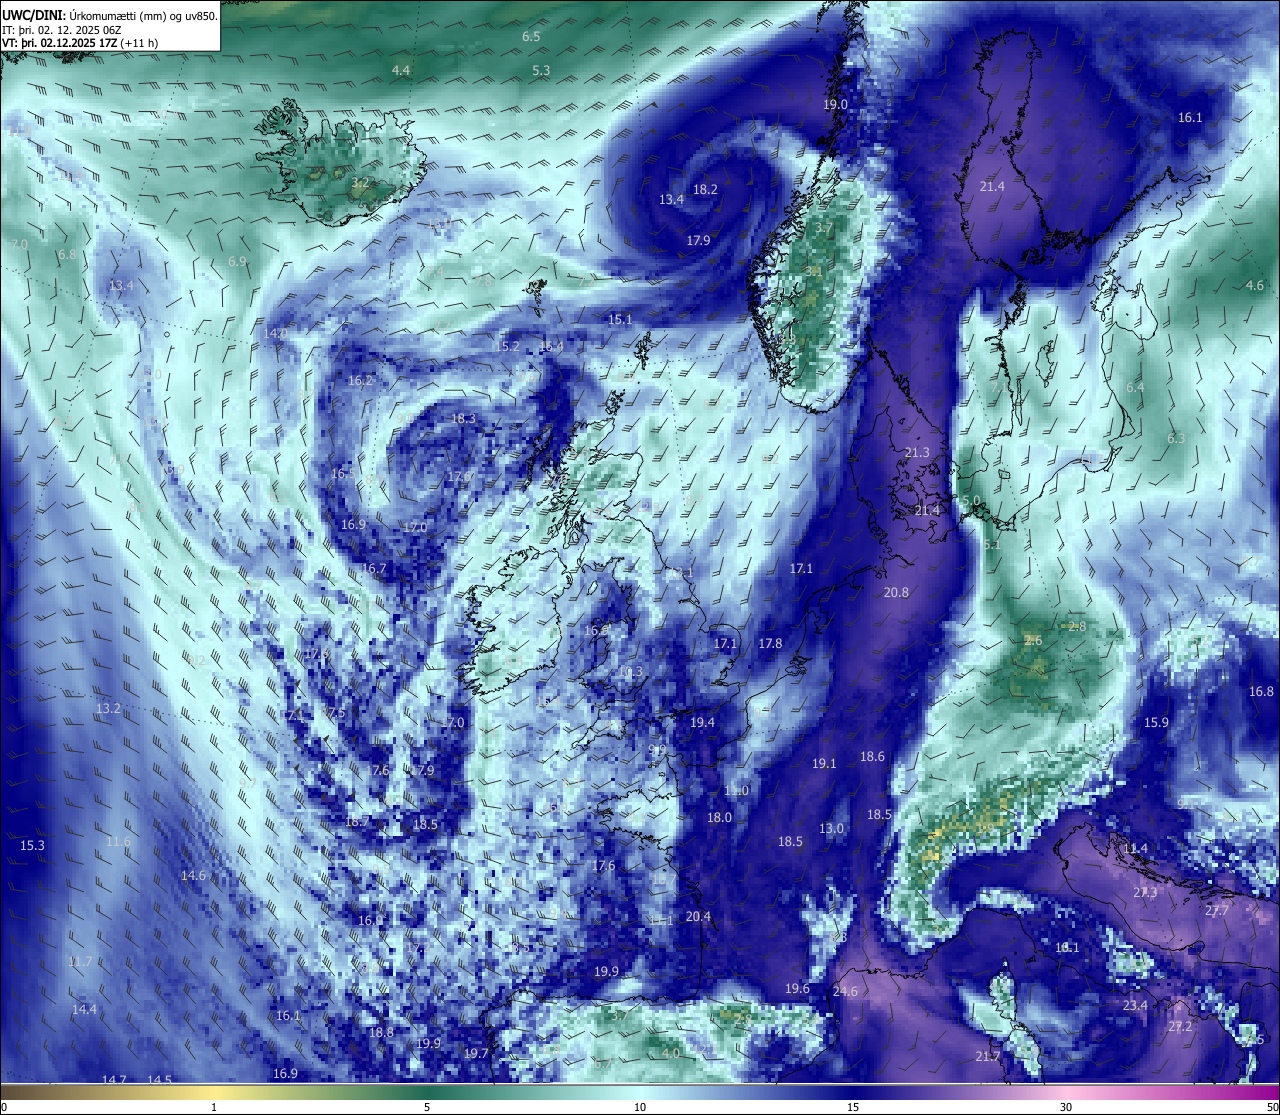Click the map value '2.6'
This screenshot has width=1280, height=1115.
[x=1033, y=640]
